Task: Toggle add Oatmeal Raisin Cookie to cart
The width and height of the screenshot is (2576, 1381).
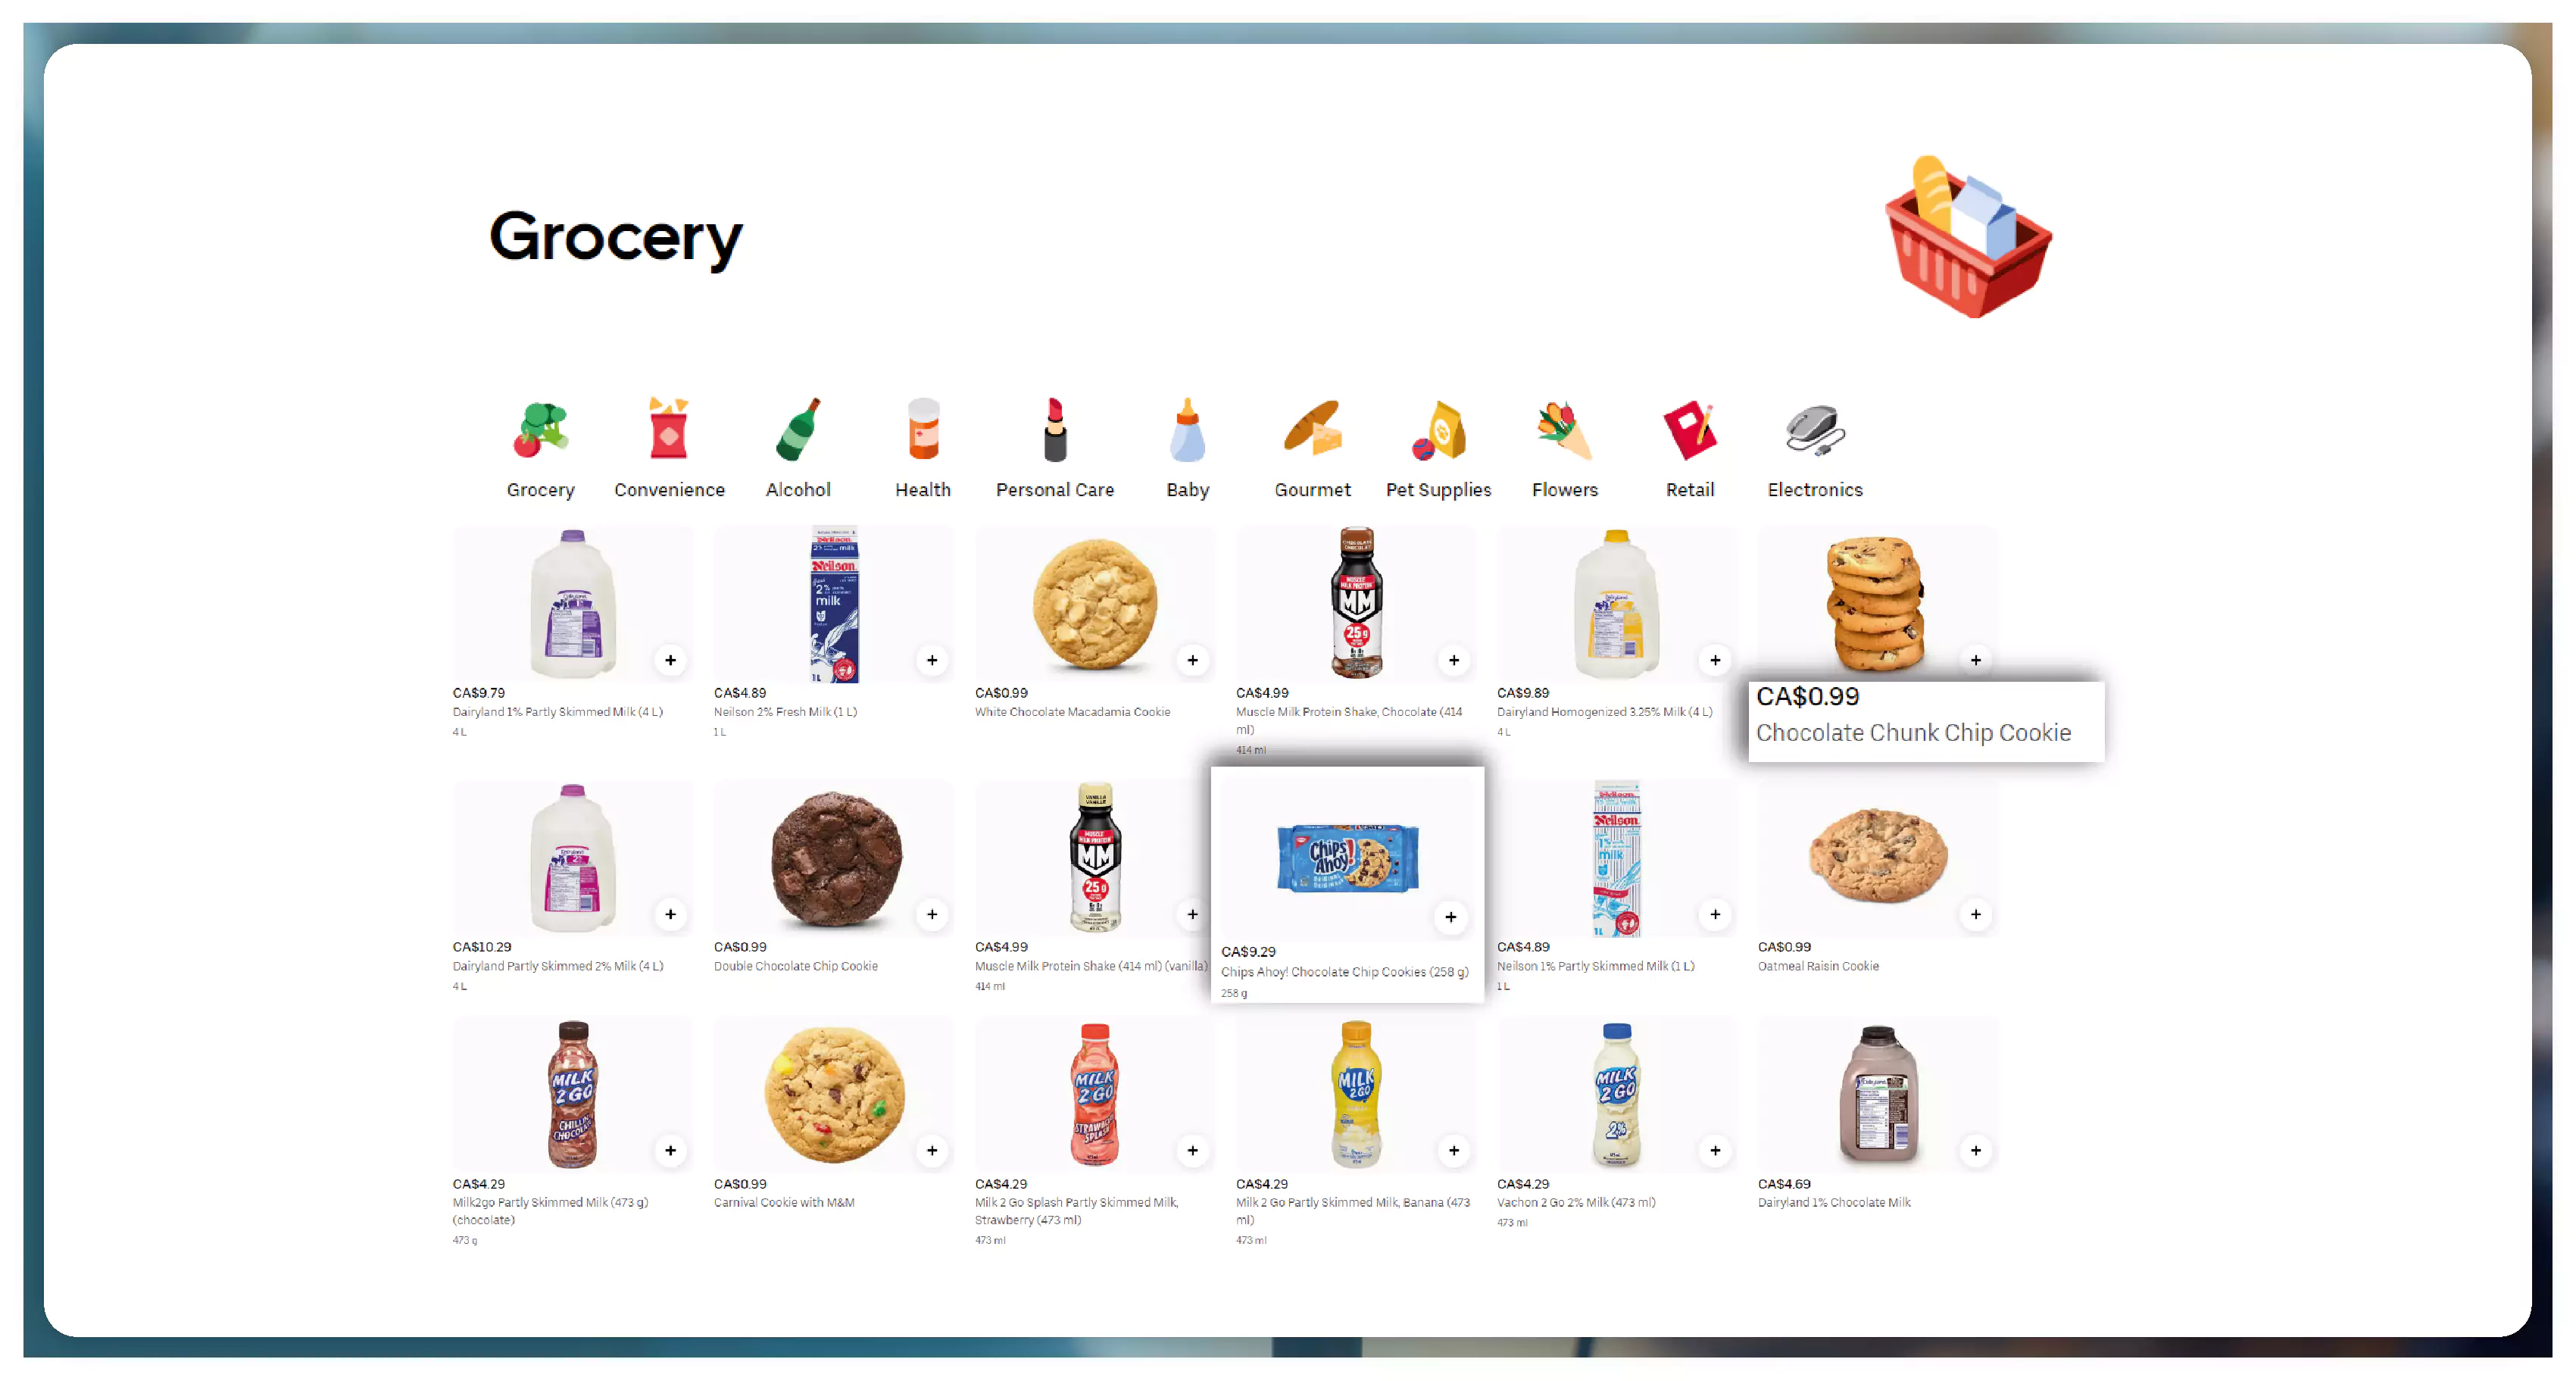Action: tap(1976, 916)
